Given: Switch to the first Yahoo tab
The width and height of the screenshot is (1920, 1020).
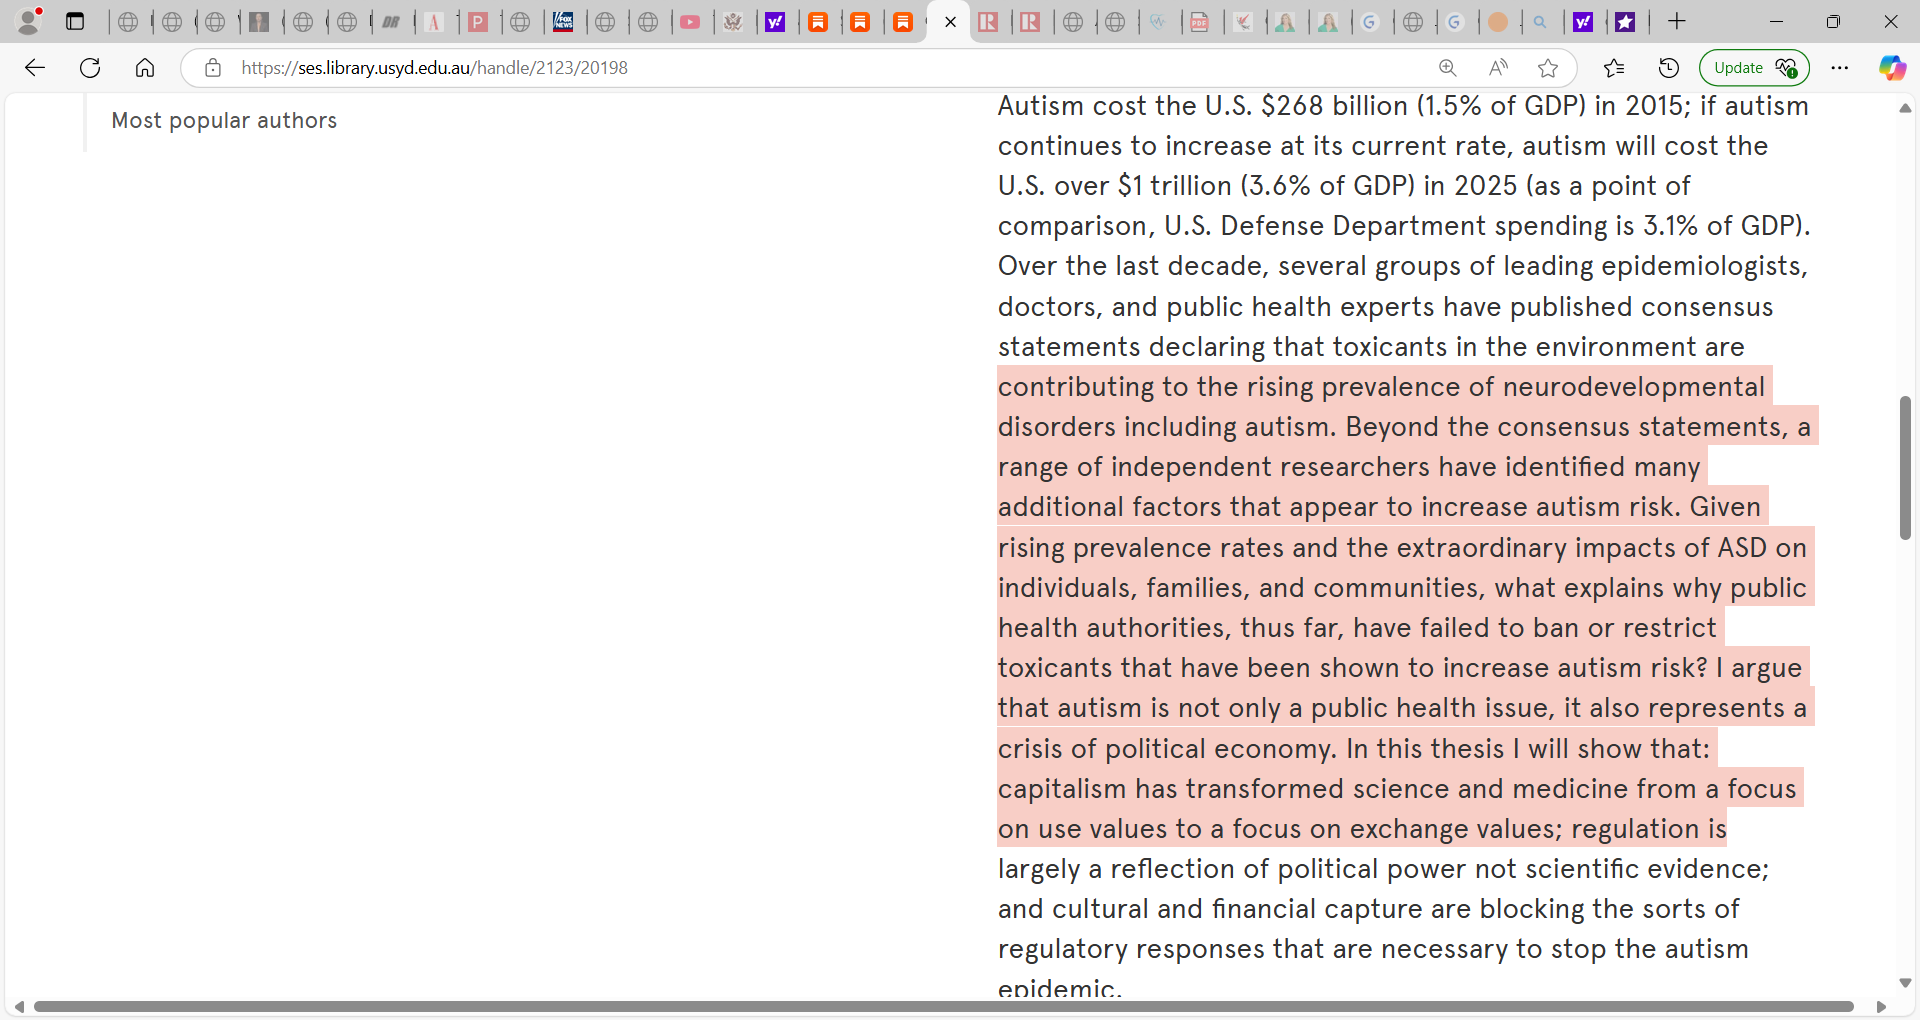Looking at the screenshot, I should pos(775,22).
